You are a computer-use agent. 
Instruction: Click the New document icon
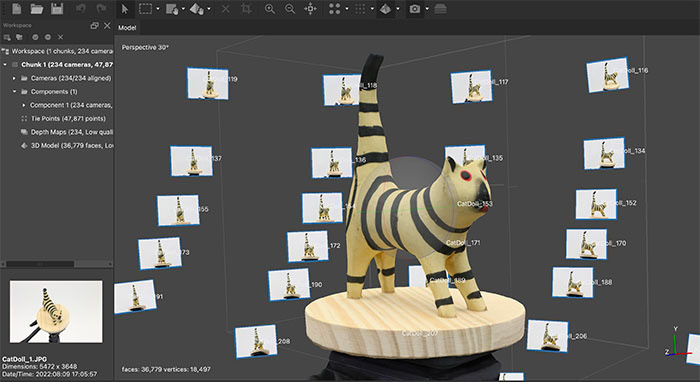pyautogui.click(x=17, y=8)
